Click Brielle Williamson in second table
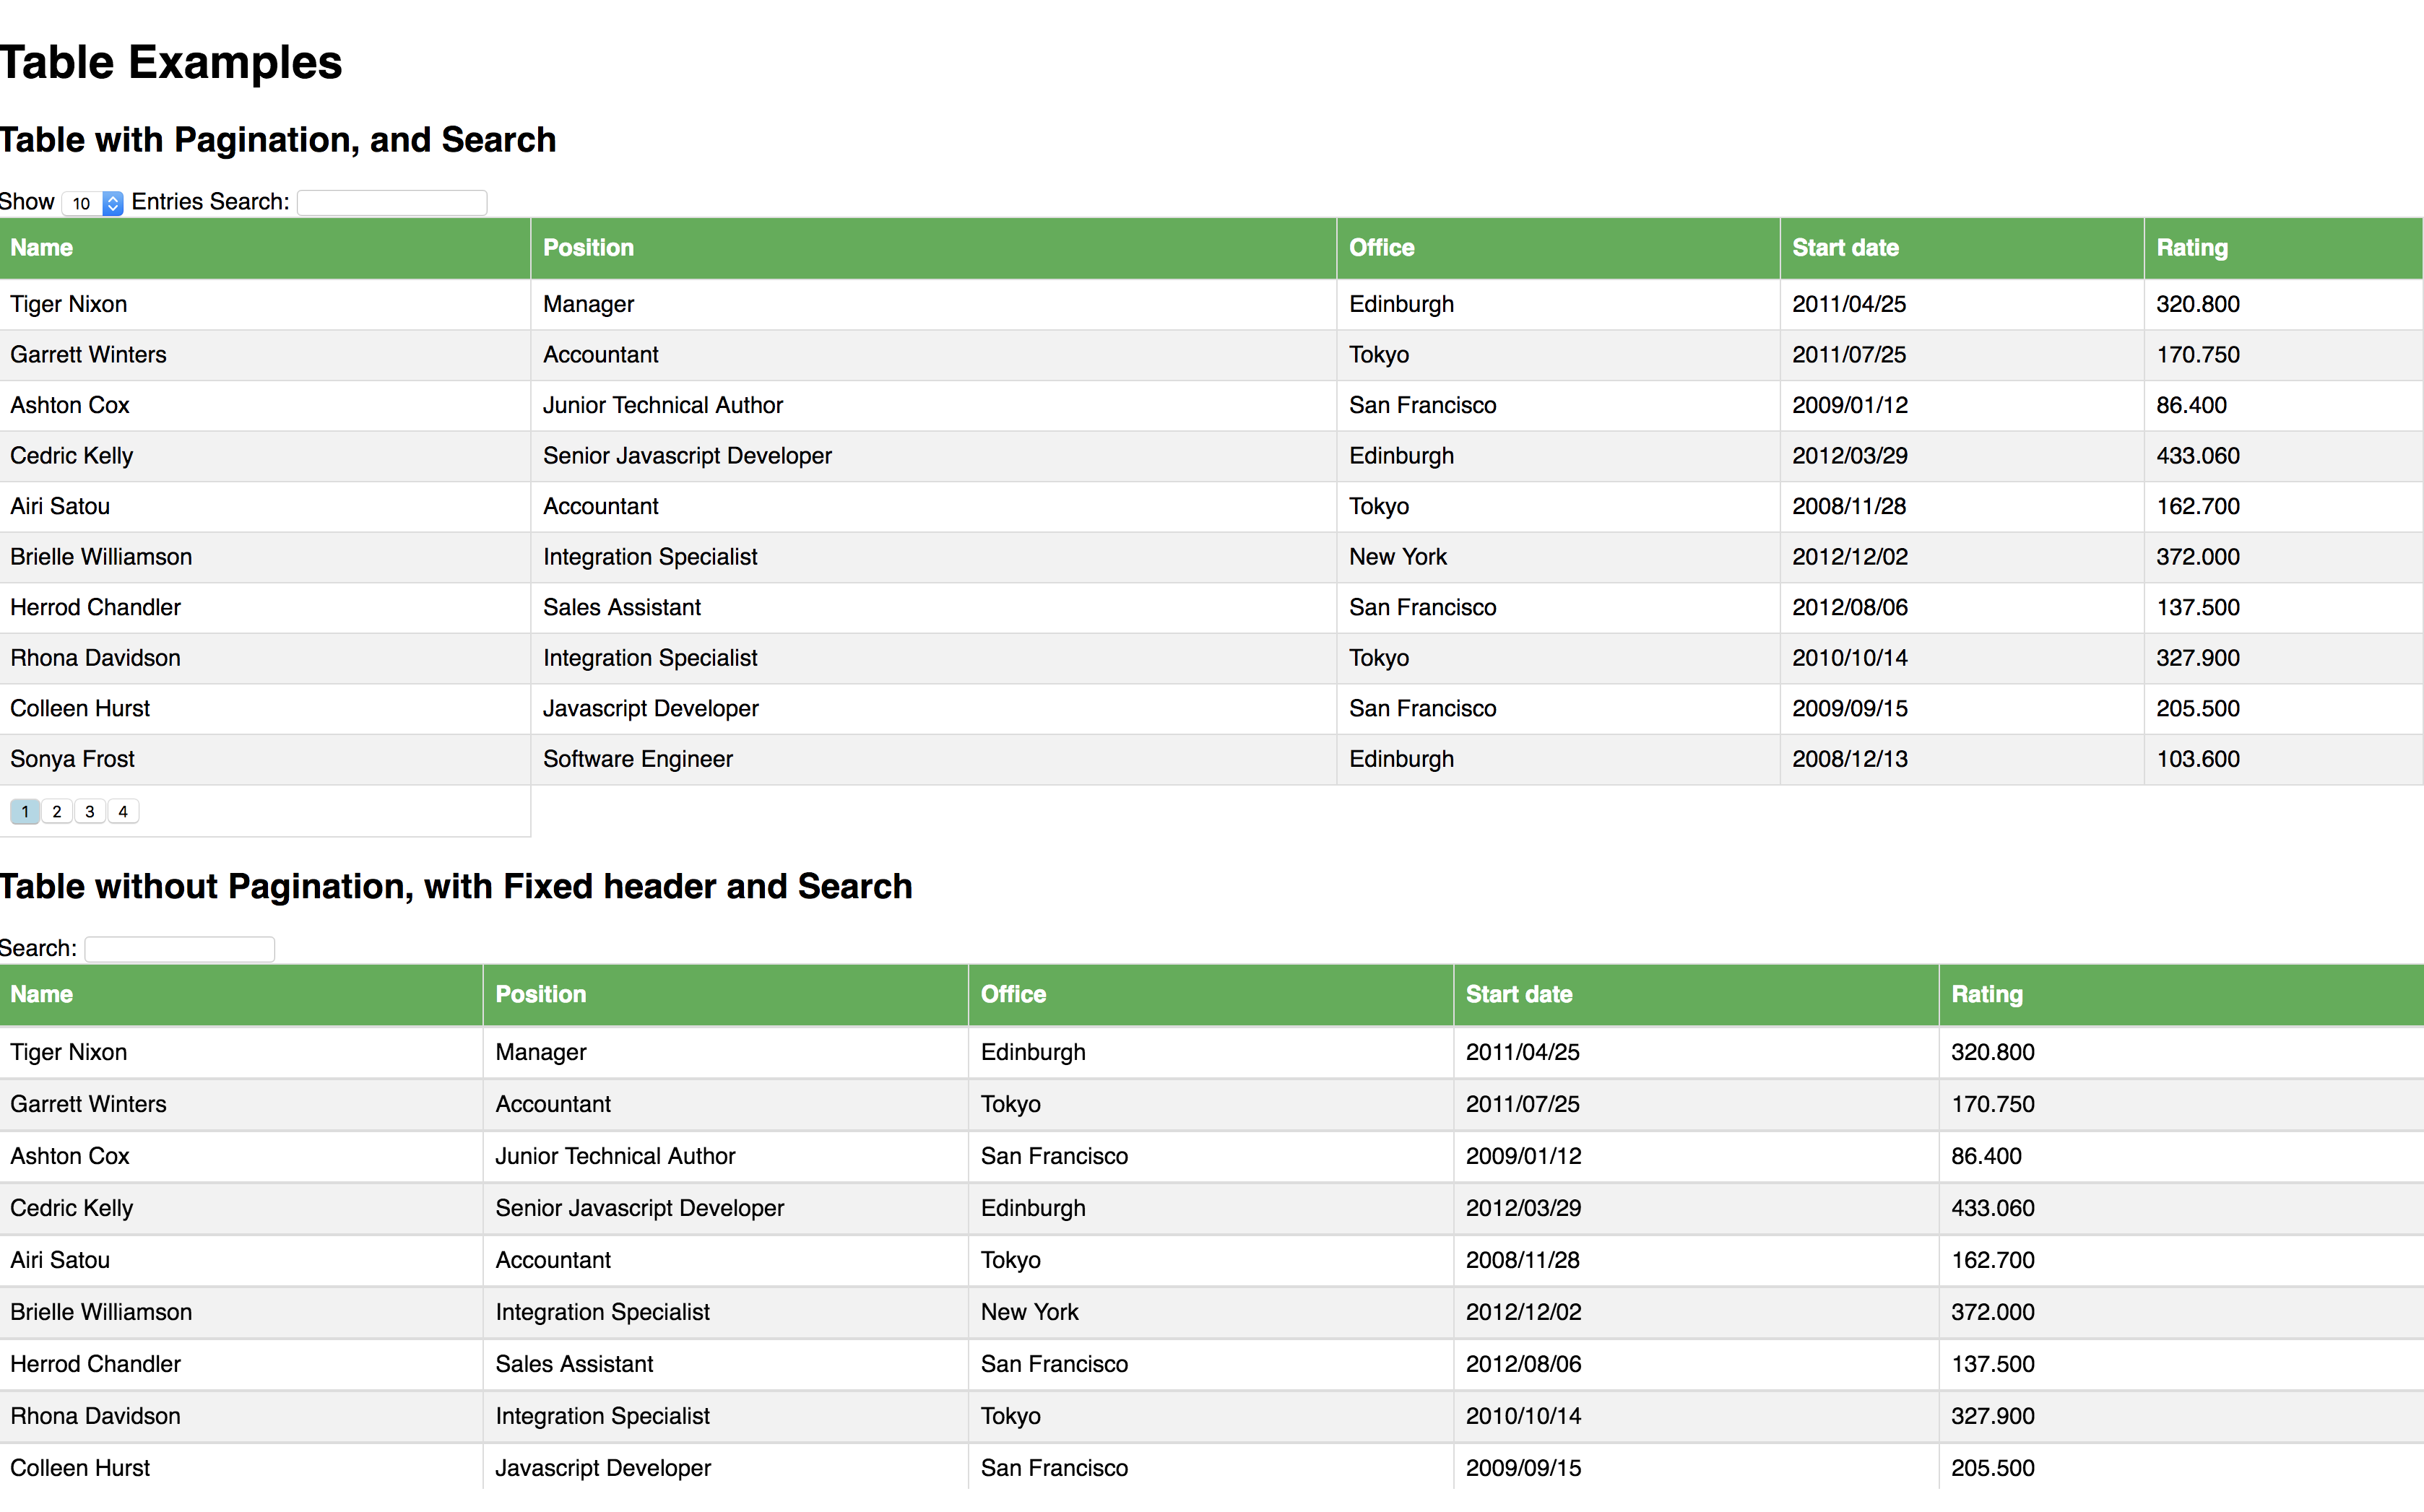 101,1312
